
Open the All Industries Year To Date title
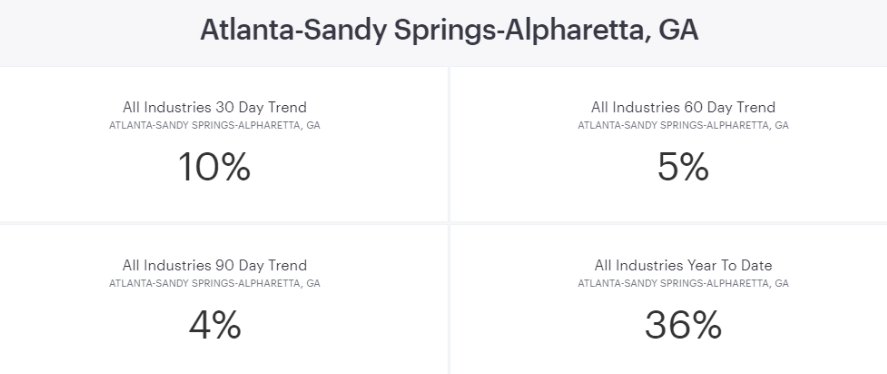(x=683, y=265)
